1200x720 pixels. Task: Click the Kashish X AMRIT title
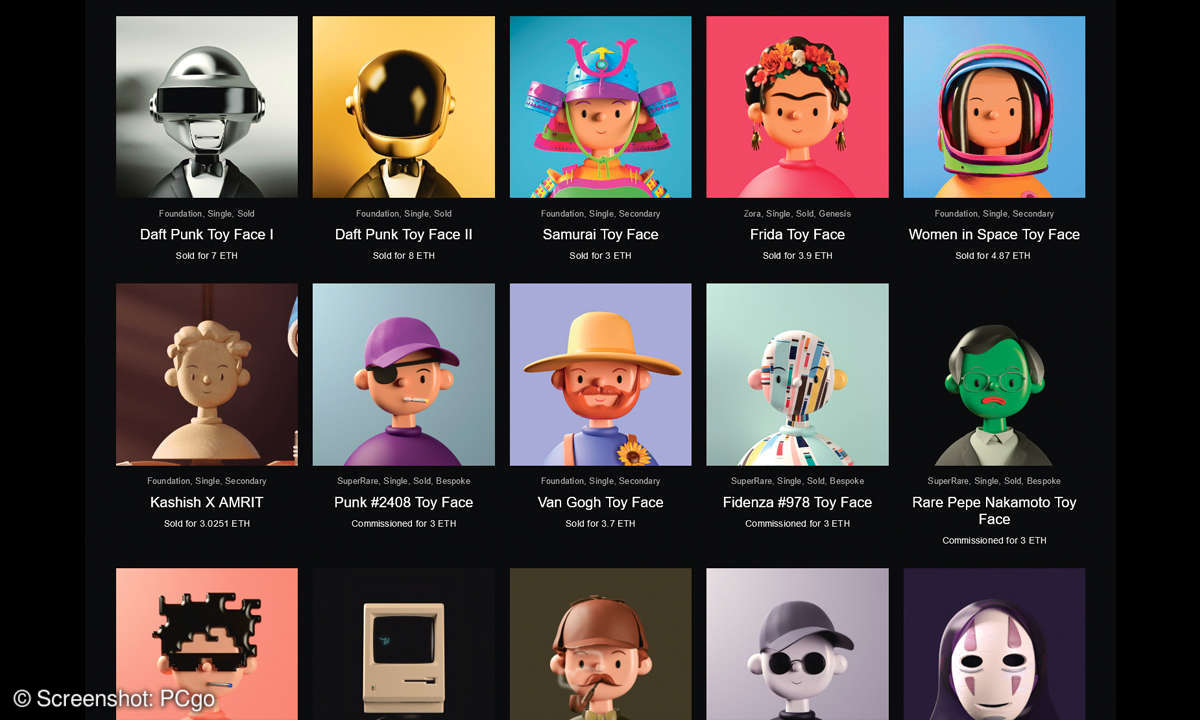[x=206, y=503]
